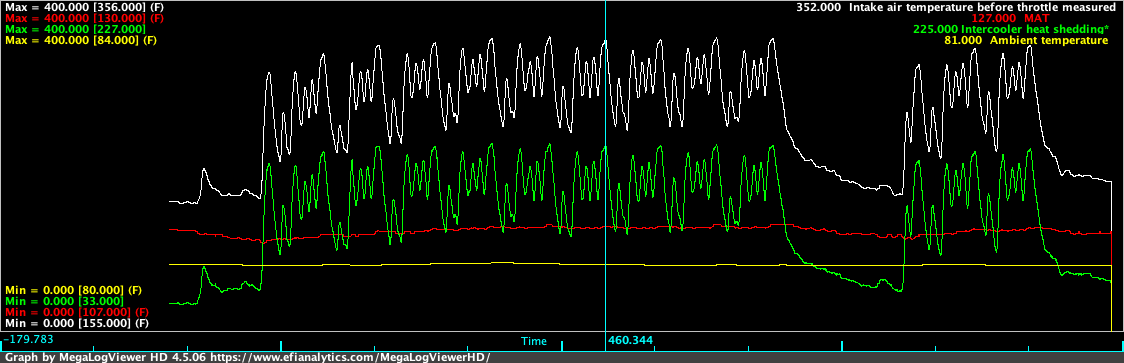Click the yellow Max = 400.000 [84.000] label
The height and width of the screenshot is (363, 1124).
pyautogui.click(x=80, y=41)
